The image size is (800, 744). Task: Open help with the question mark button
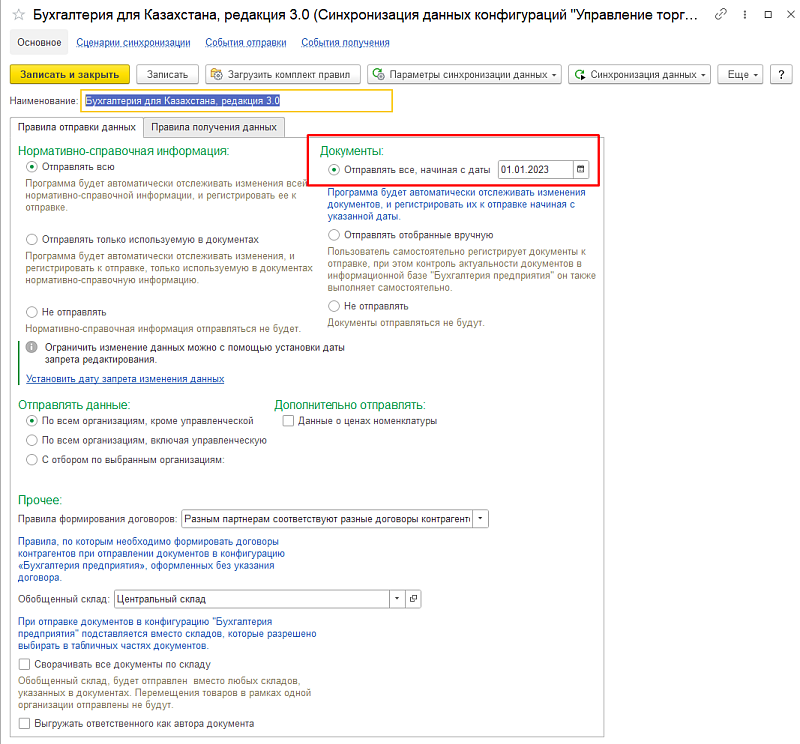780,75
